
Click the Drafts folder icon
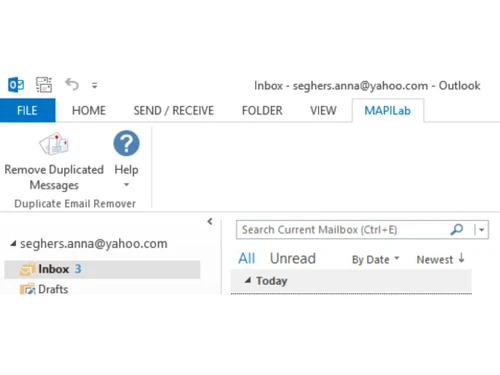coord(27,289)
